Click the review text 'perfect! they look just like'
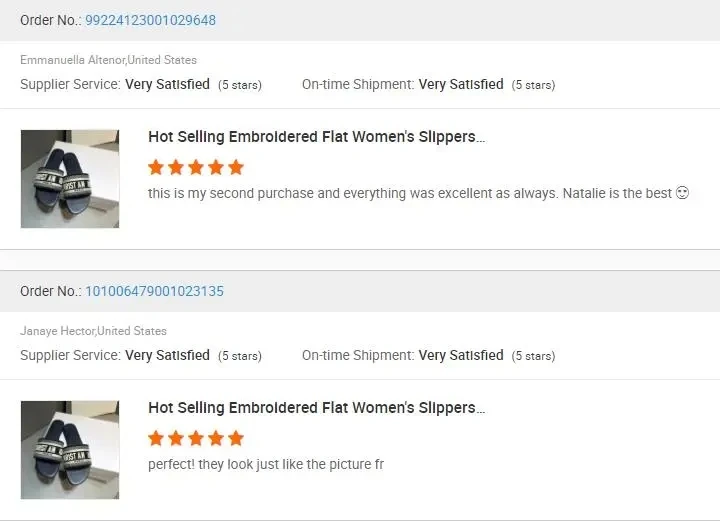The height and width of the screenshot is (521, 720). pos(265,465)
